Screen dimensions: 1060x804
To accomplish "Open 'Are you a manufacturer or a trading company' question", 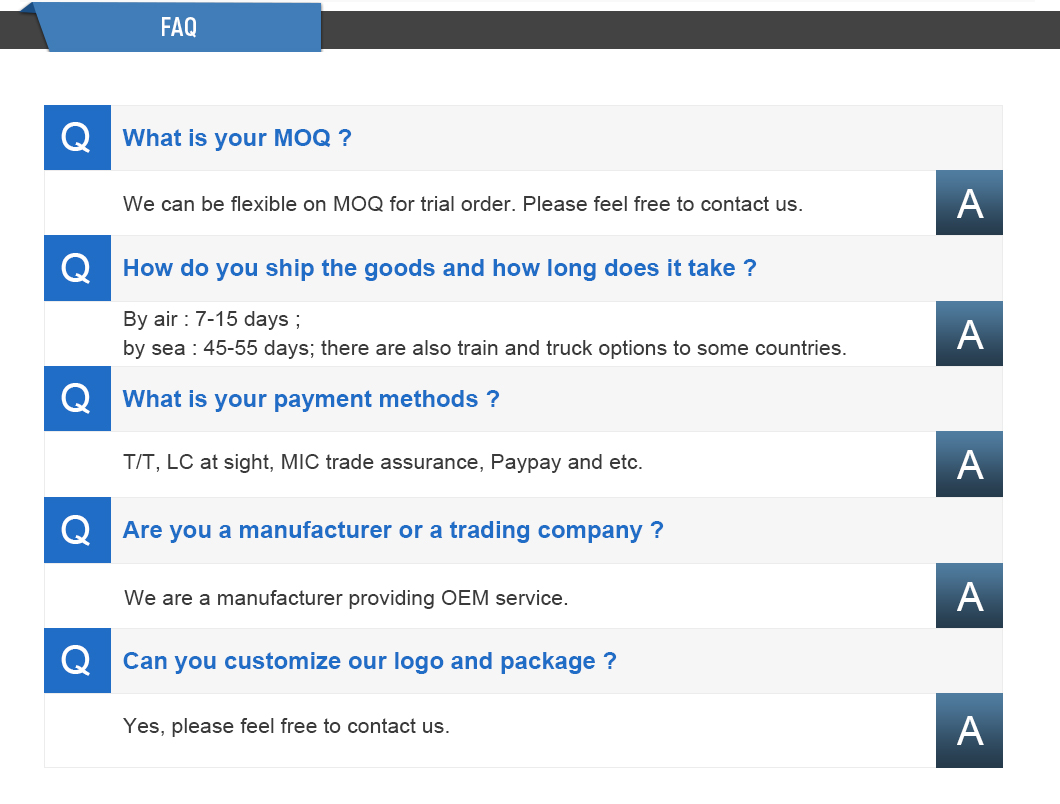I will (393, 530).
